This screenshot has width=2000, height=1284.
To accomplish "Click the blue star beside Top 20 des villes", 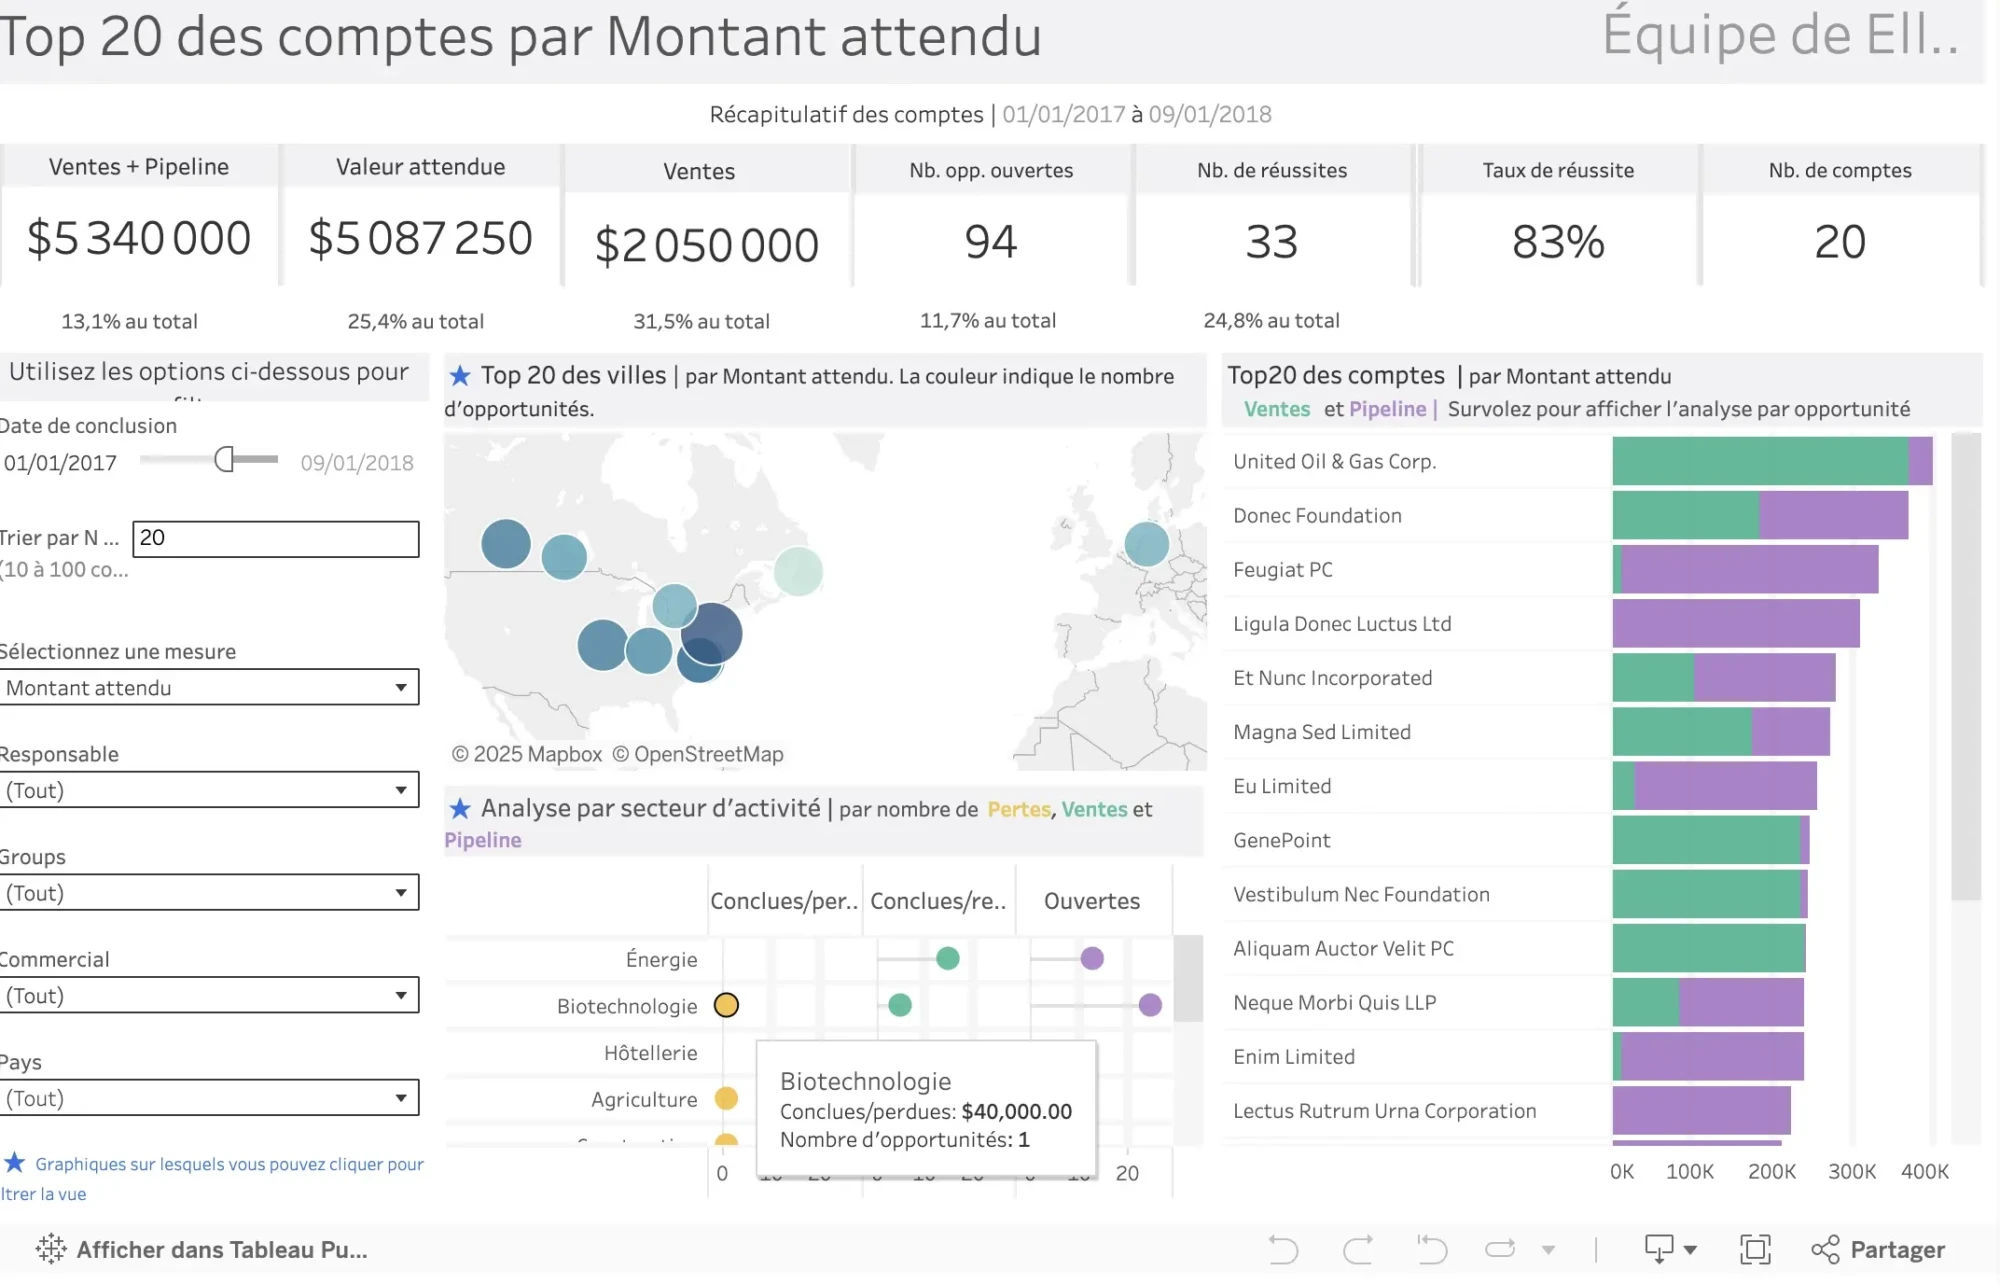I will click(460, 376).
